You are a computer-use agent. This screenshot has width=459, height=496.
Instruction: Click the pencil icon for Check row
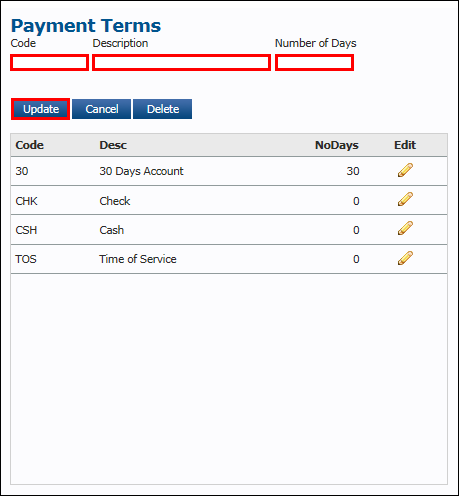click(405, 199)
